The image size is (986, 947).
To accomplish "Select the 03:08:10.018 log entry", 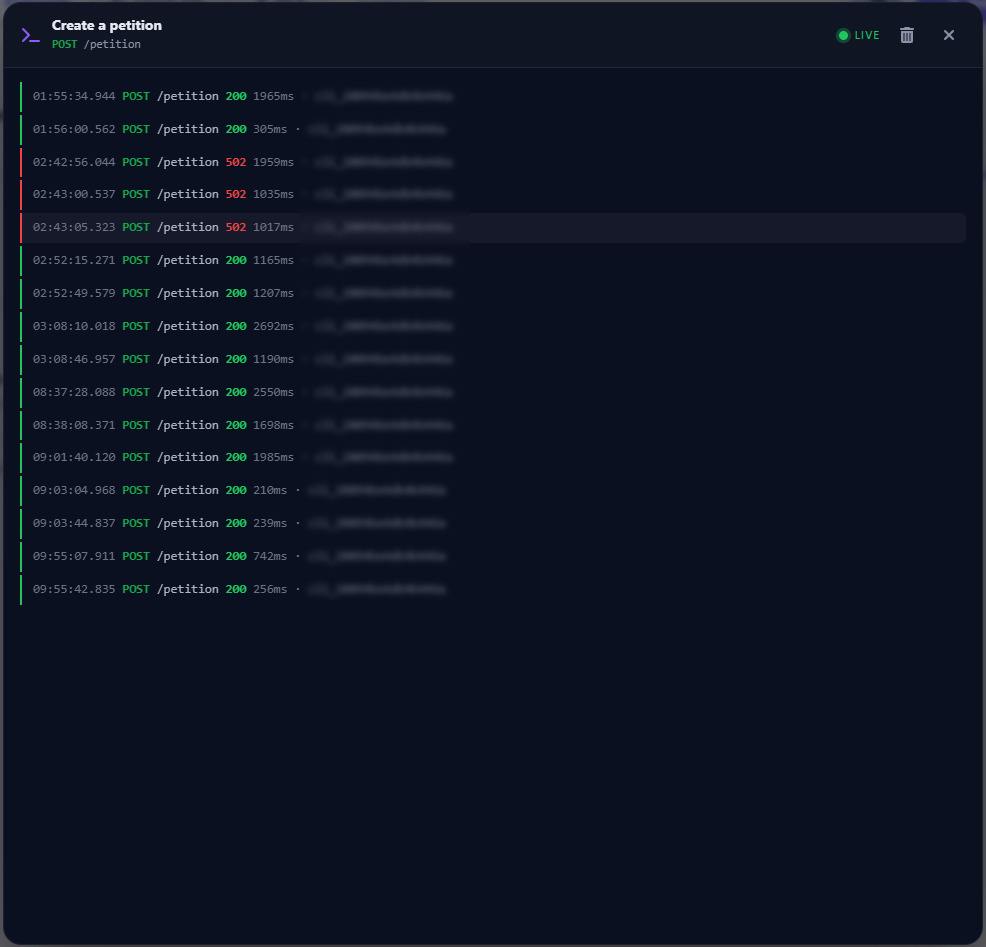I will 493,326.
